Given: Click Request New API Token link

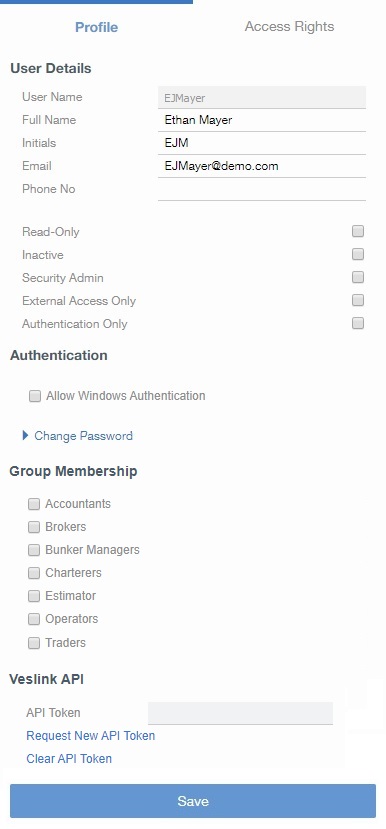Looking at the screenshot, I should click(x=90, y=736).
